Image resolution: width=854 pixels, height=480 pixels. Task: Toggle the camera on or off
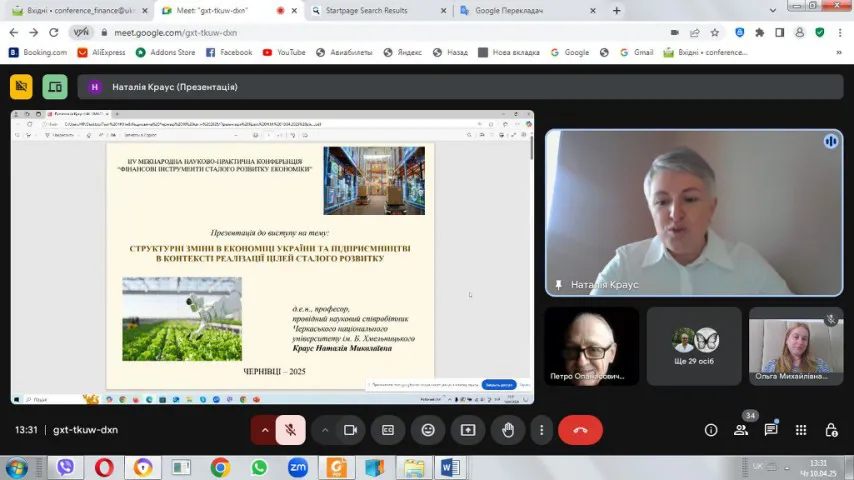click(350, 430)
